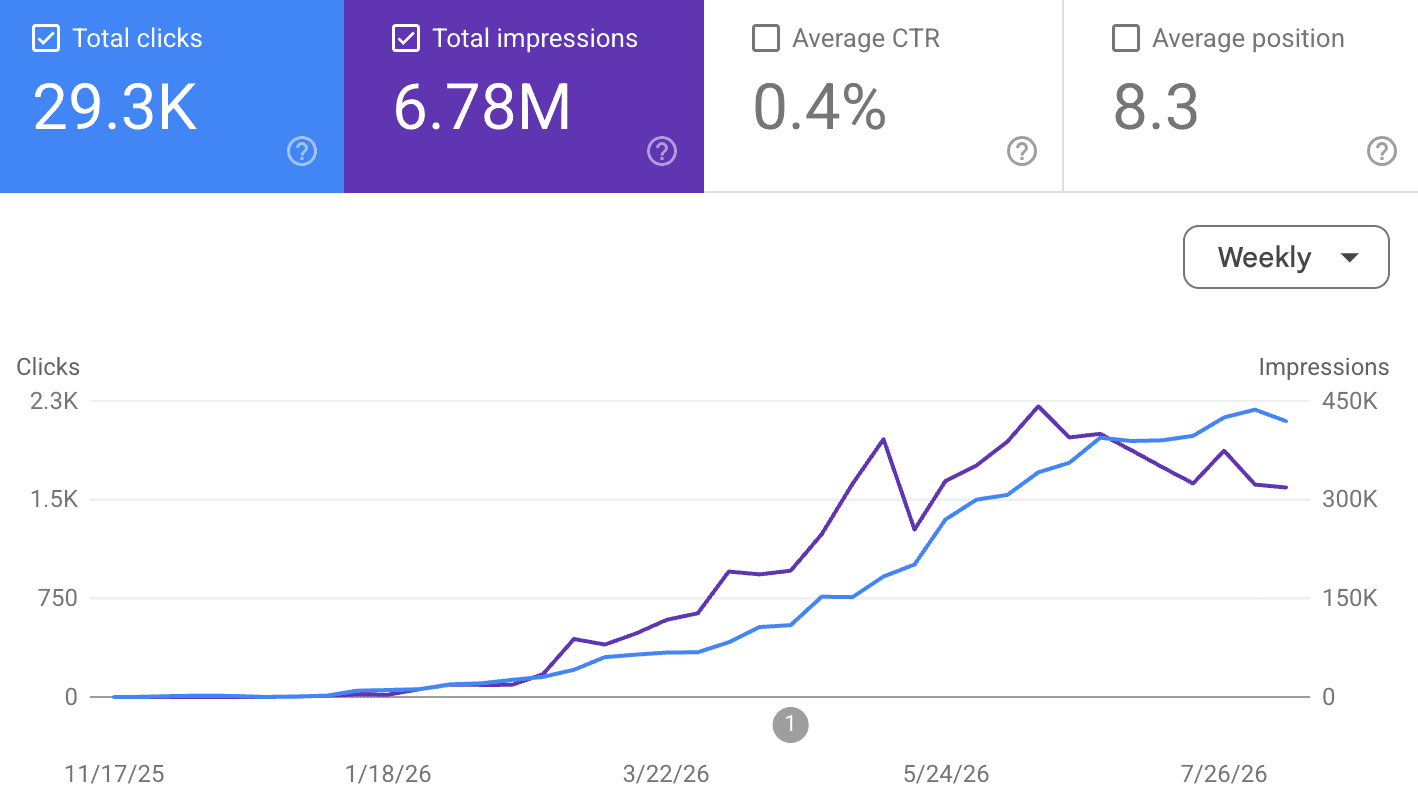Click the 300K impressions axis value
Viewport: 1418px width, 808px height.
(x=1350, y=499)
